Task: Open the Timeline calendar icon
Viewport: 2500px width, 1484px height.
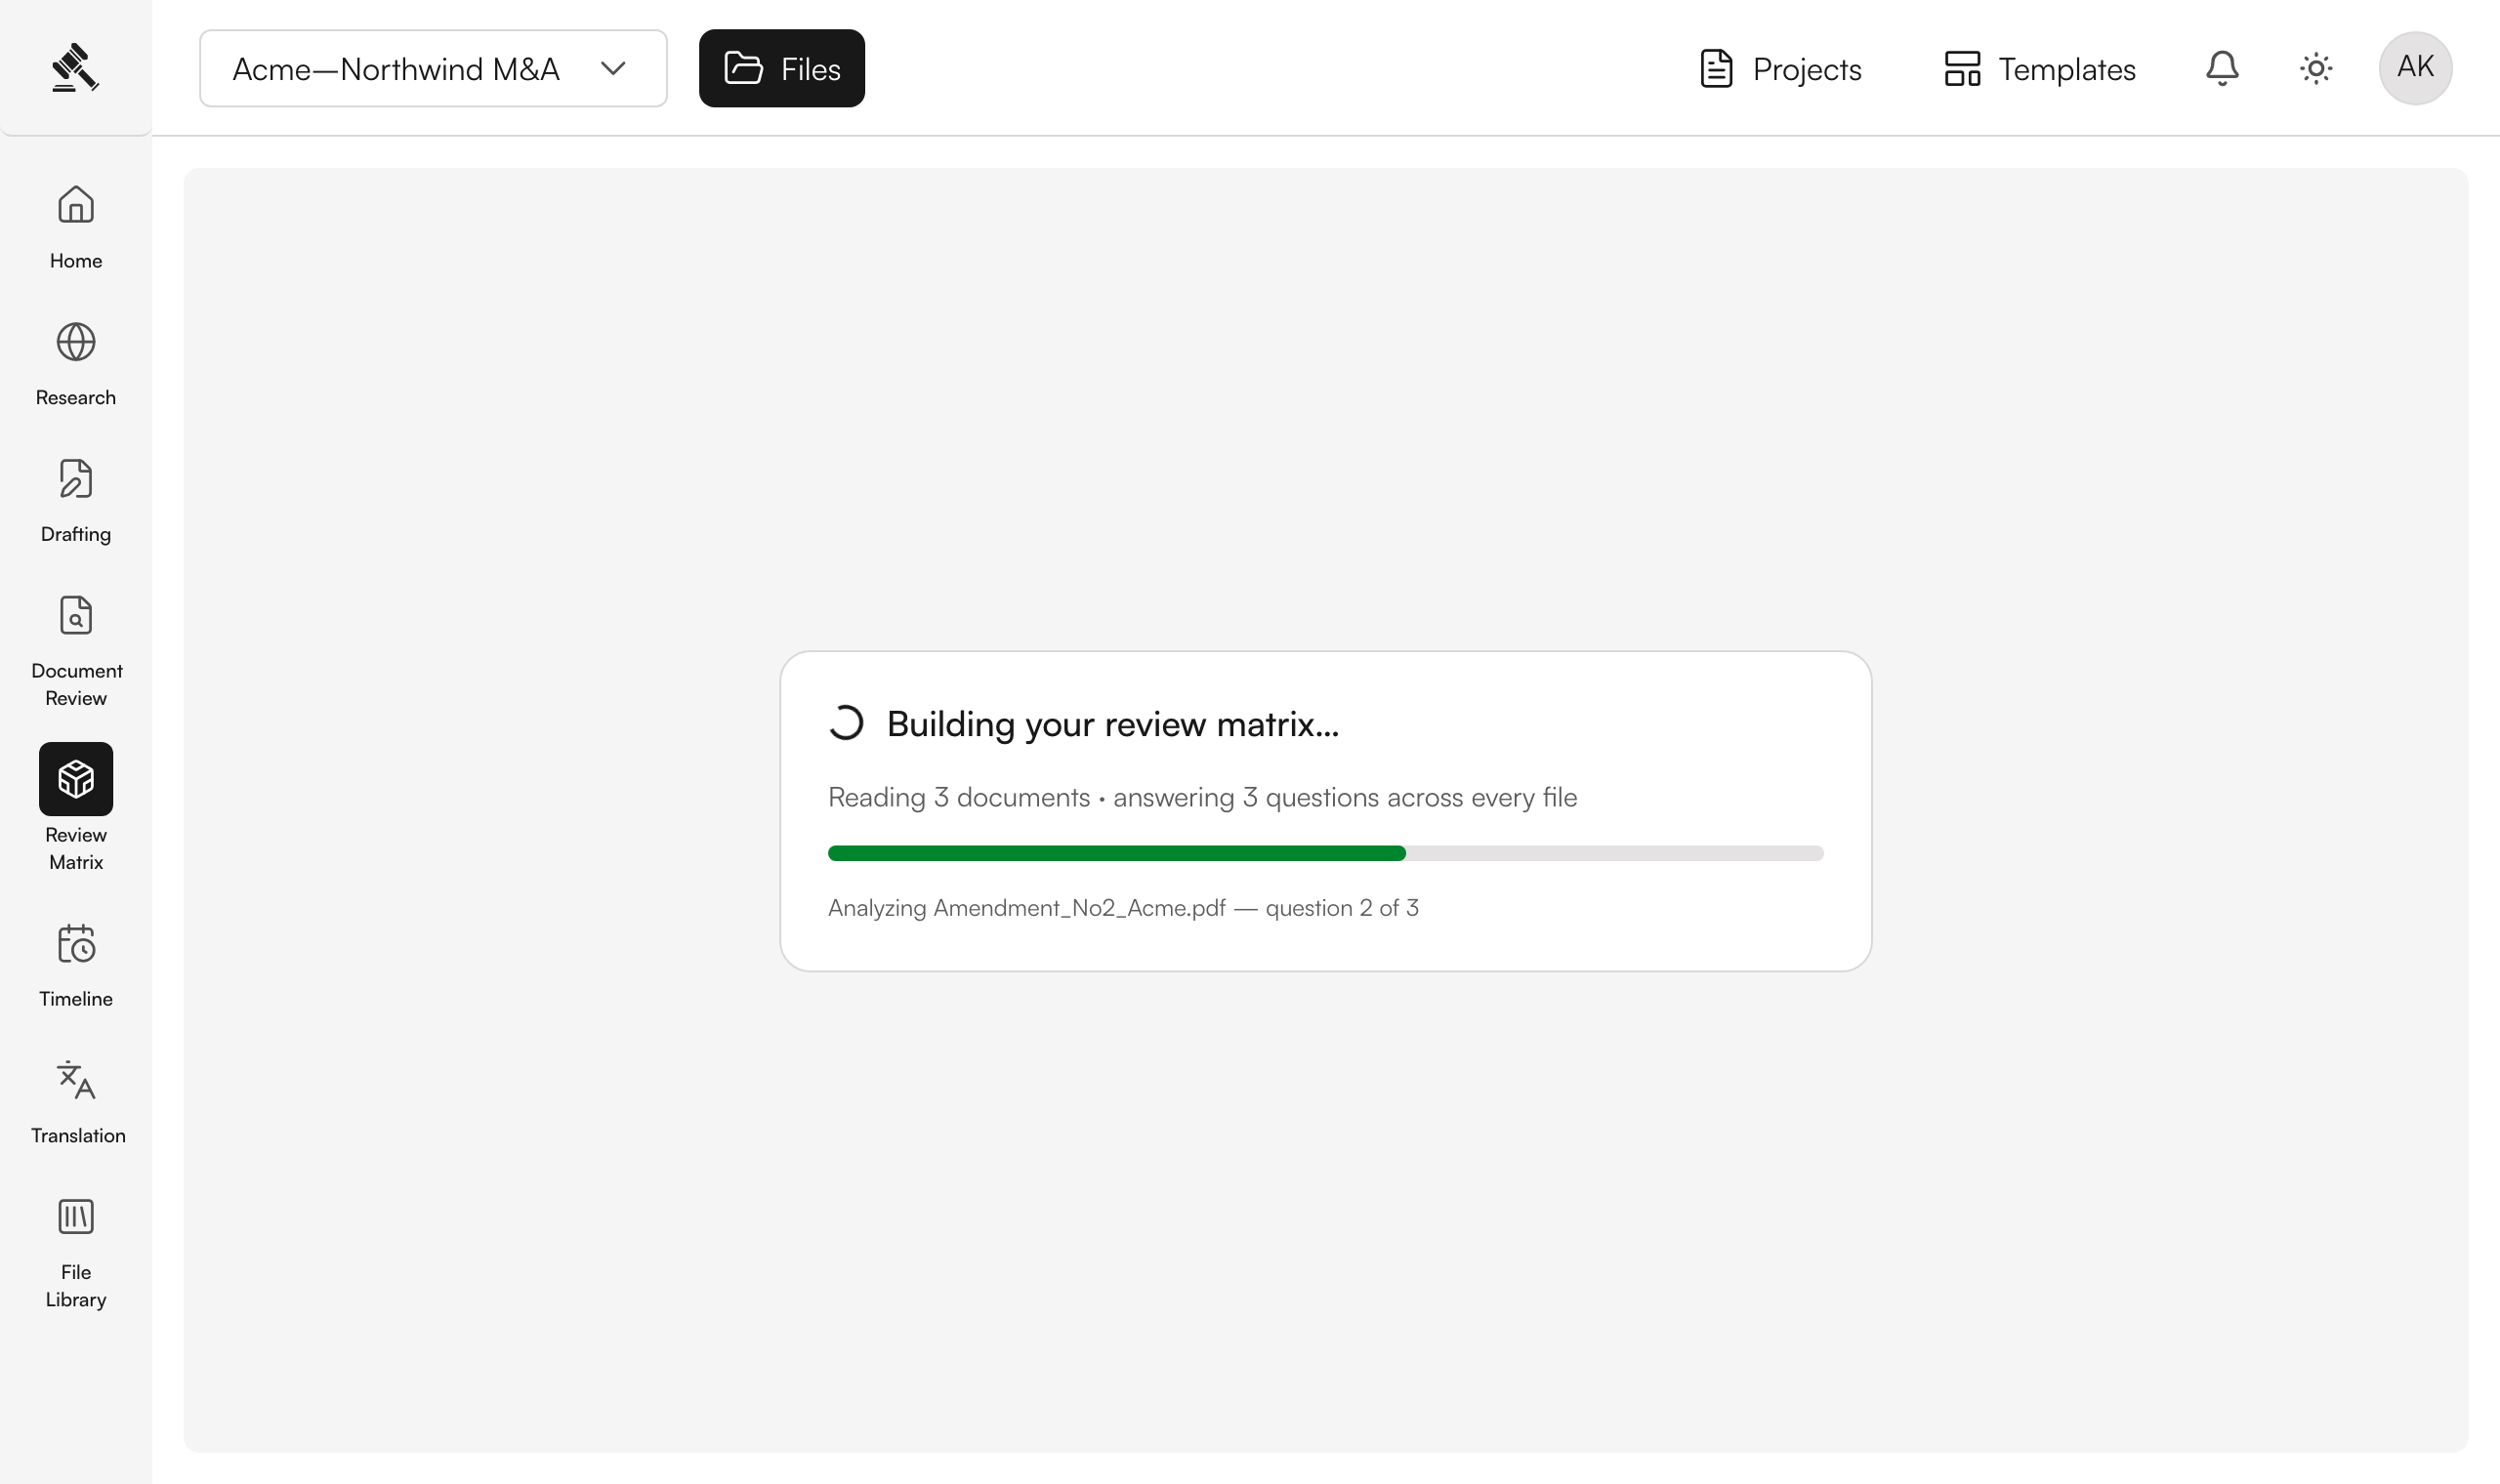Action: [x=76, y=943]
